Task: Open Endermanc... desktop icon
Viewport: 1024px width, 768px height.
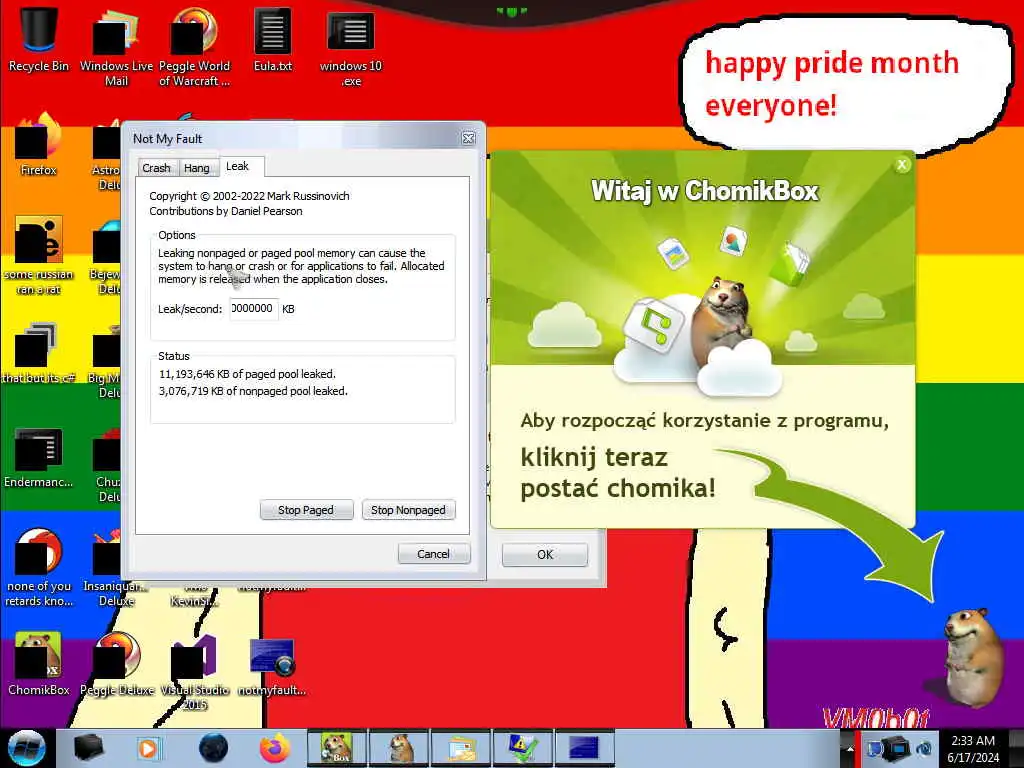Action: point(39,457)
